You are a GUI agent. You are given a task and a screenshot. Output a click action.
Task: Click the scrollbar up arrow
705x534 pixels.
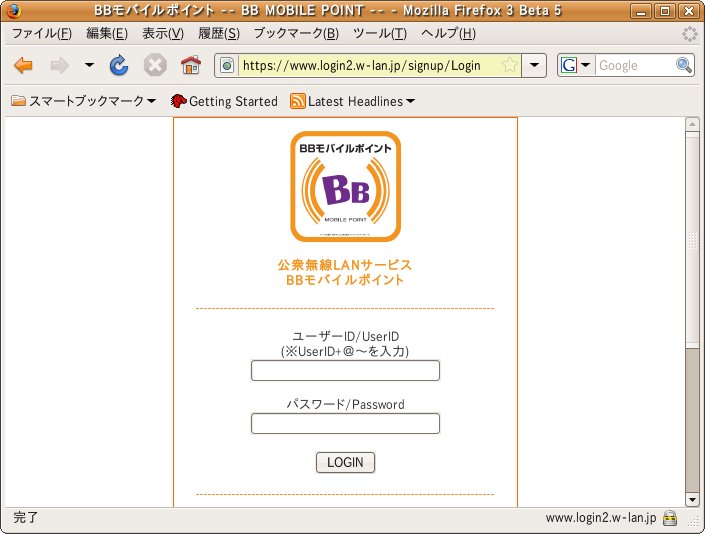click(692, 124)
